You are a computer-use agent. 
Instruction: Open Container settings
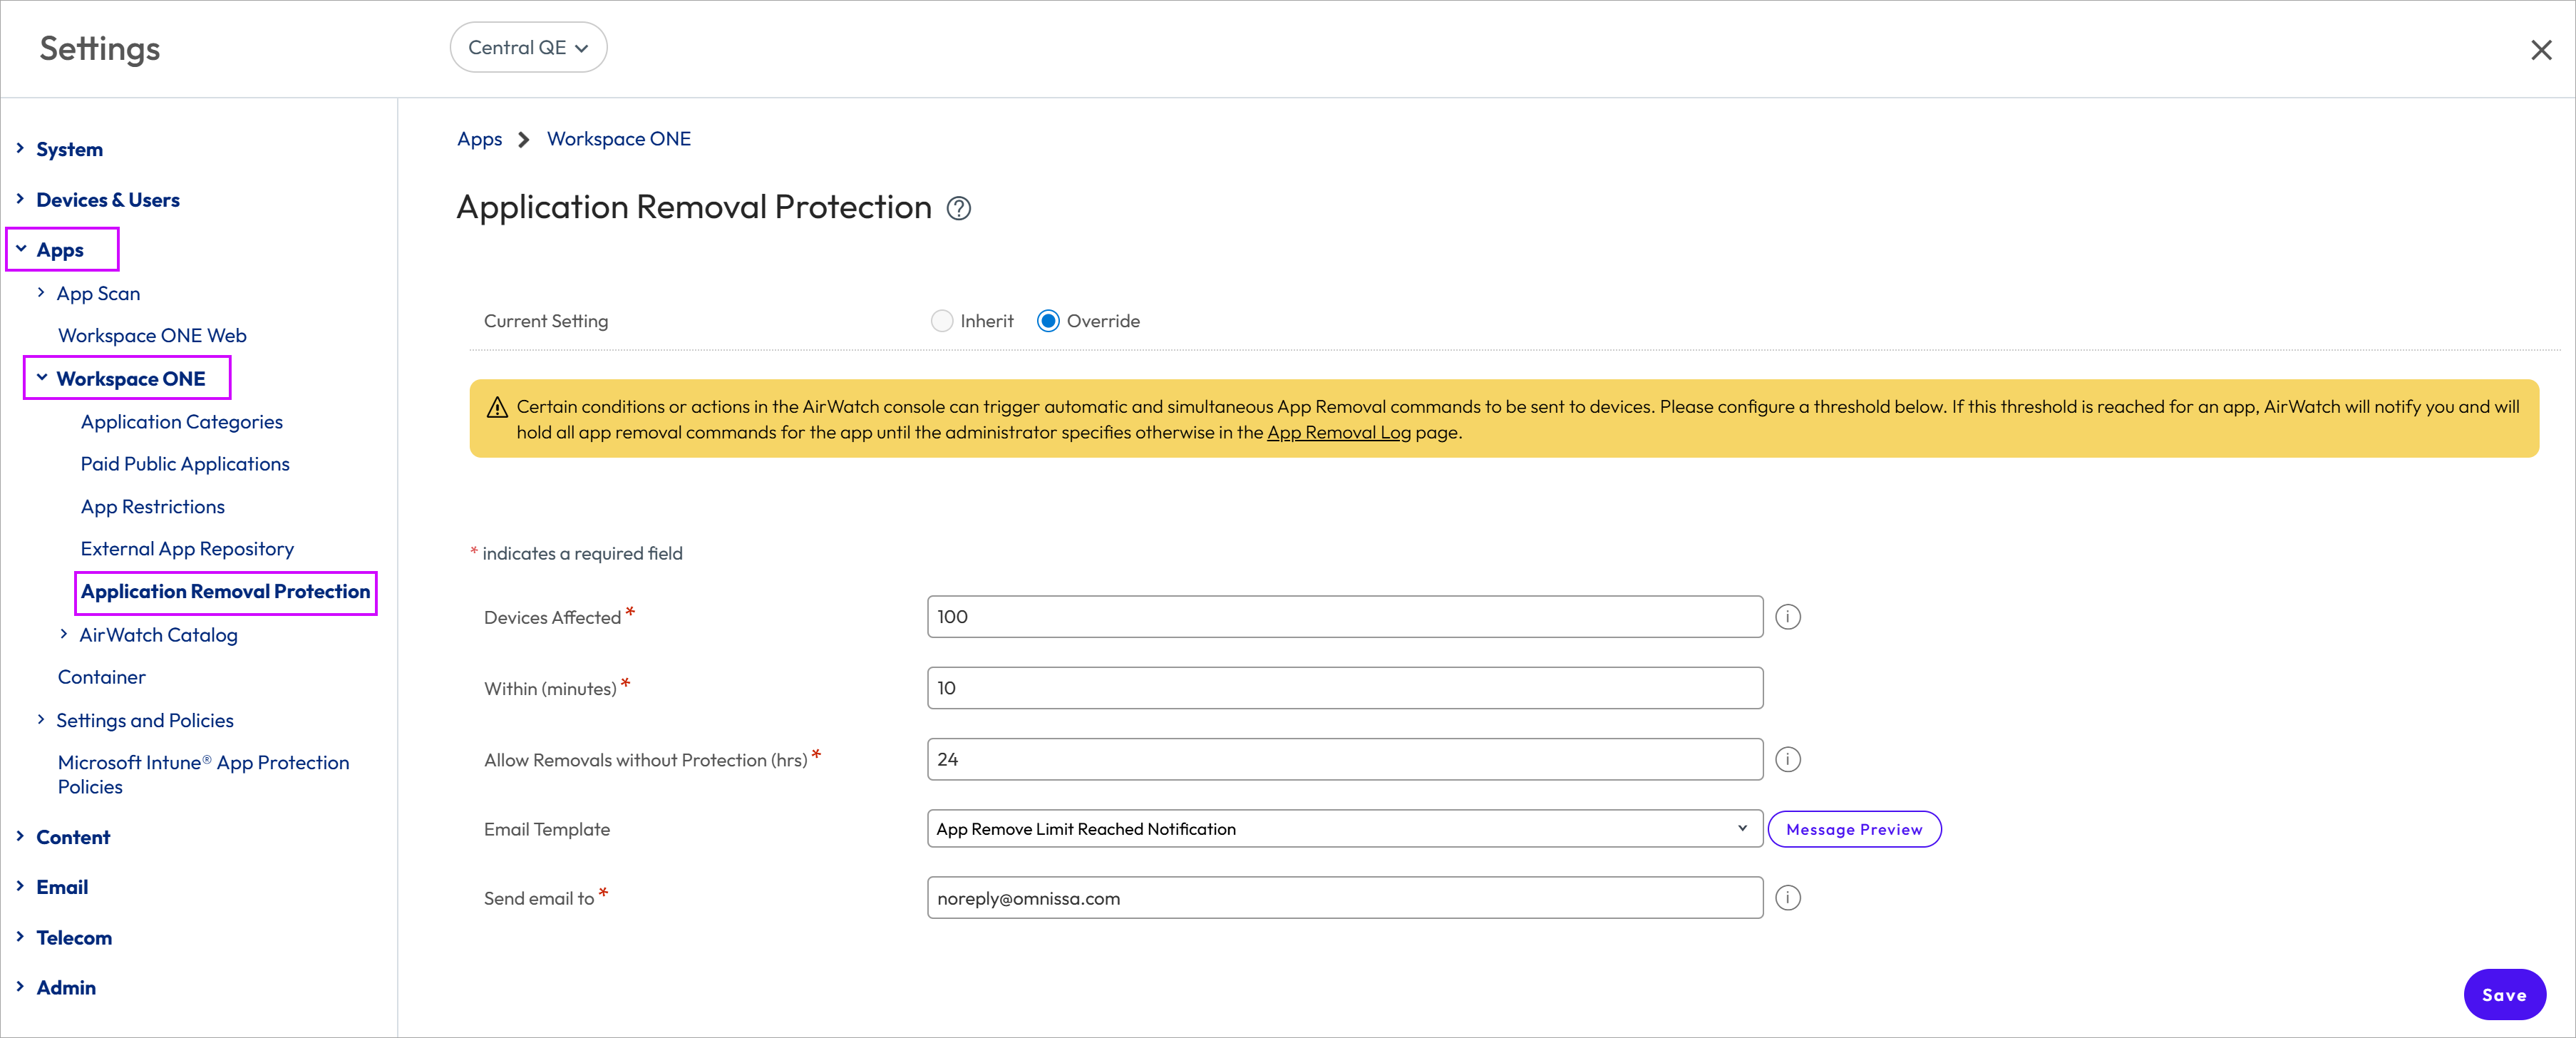(x=102, y=677)
